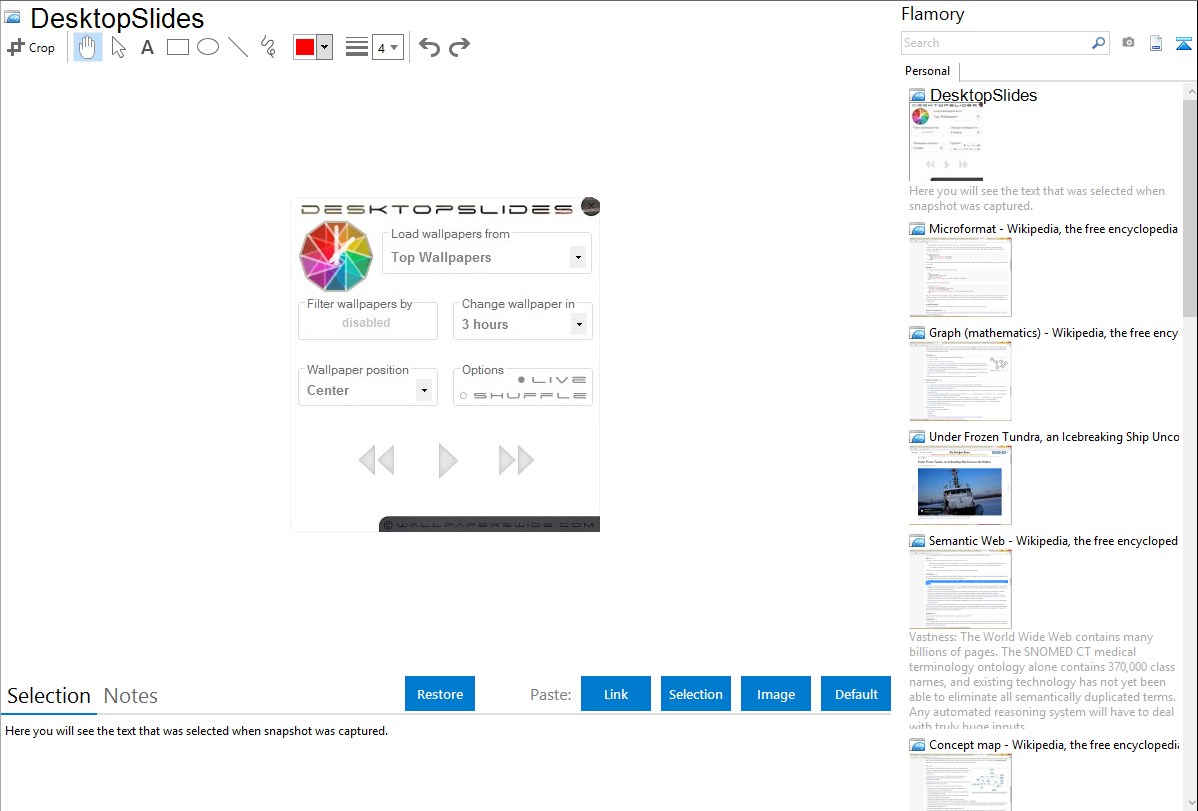Open the Under Frozen Tundra snapshot thumbnail
The width and height of the screenshot is (1198, 811).
pyautogui.click(x=960, y=485)
